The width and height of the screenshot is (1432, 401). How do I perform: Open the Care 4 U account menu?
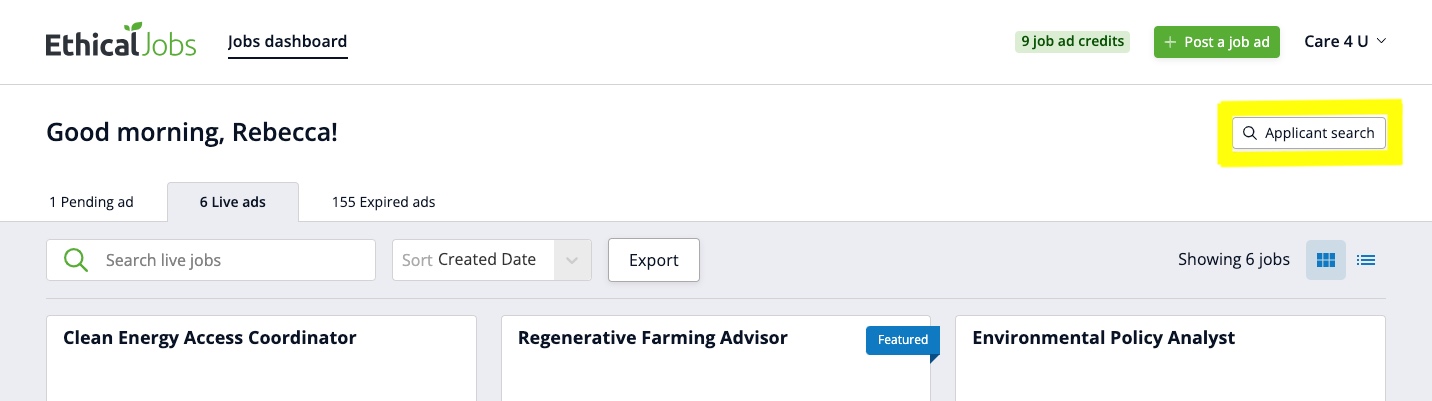click(x=1345, y=42)
